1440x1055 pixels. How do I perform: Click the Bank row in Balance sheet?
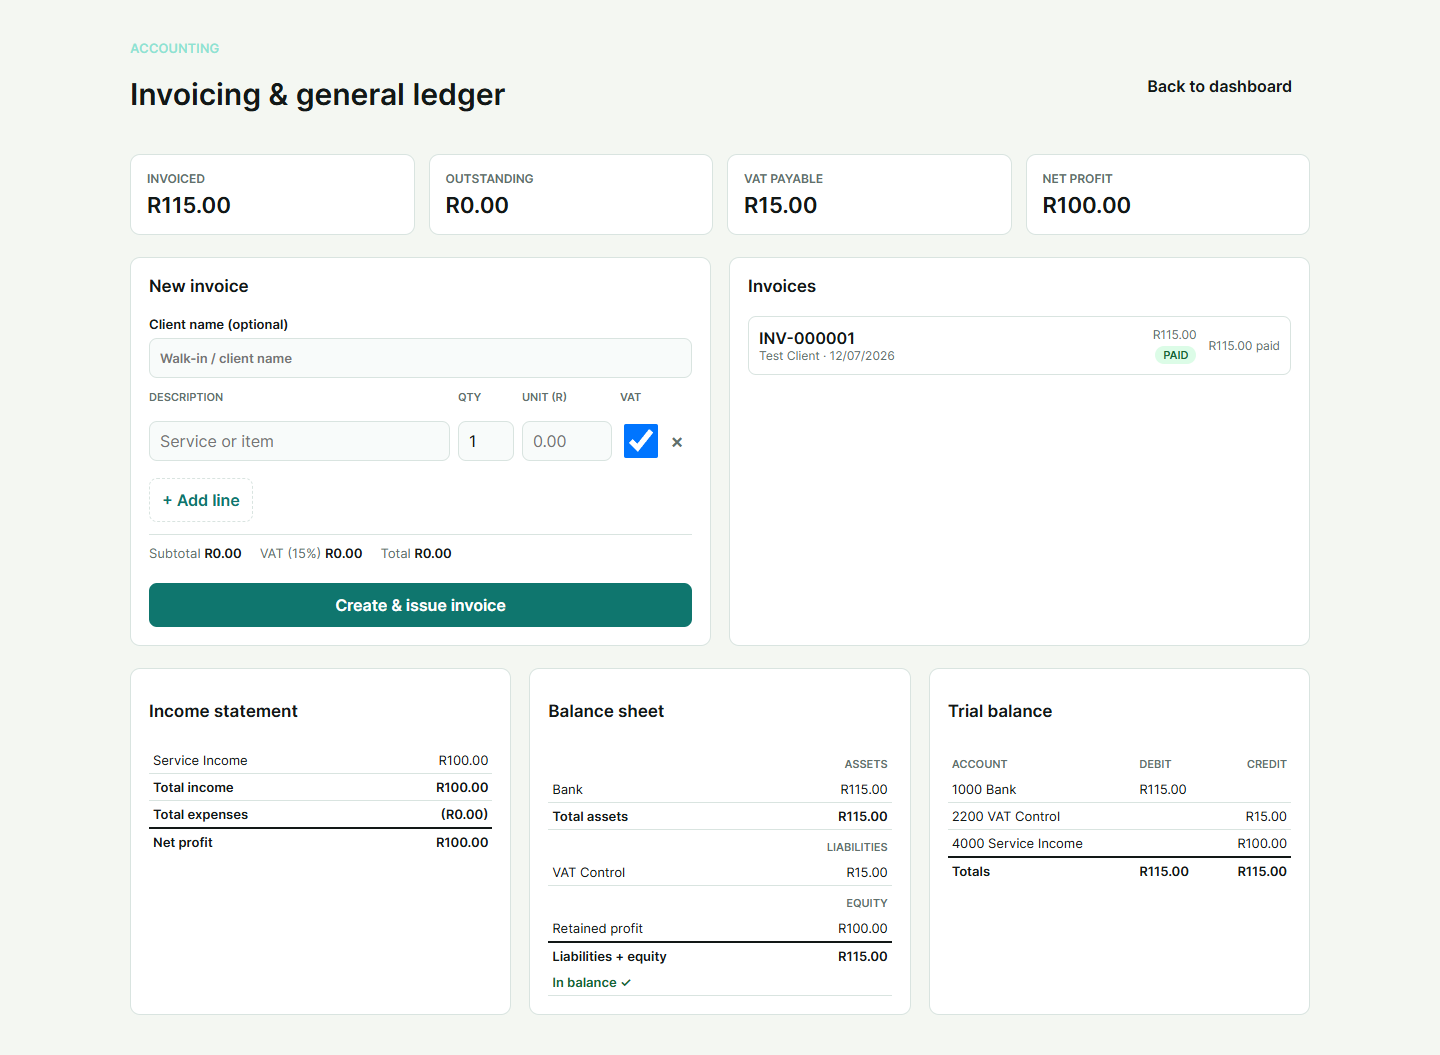(720, 789)
